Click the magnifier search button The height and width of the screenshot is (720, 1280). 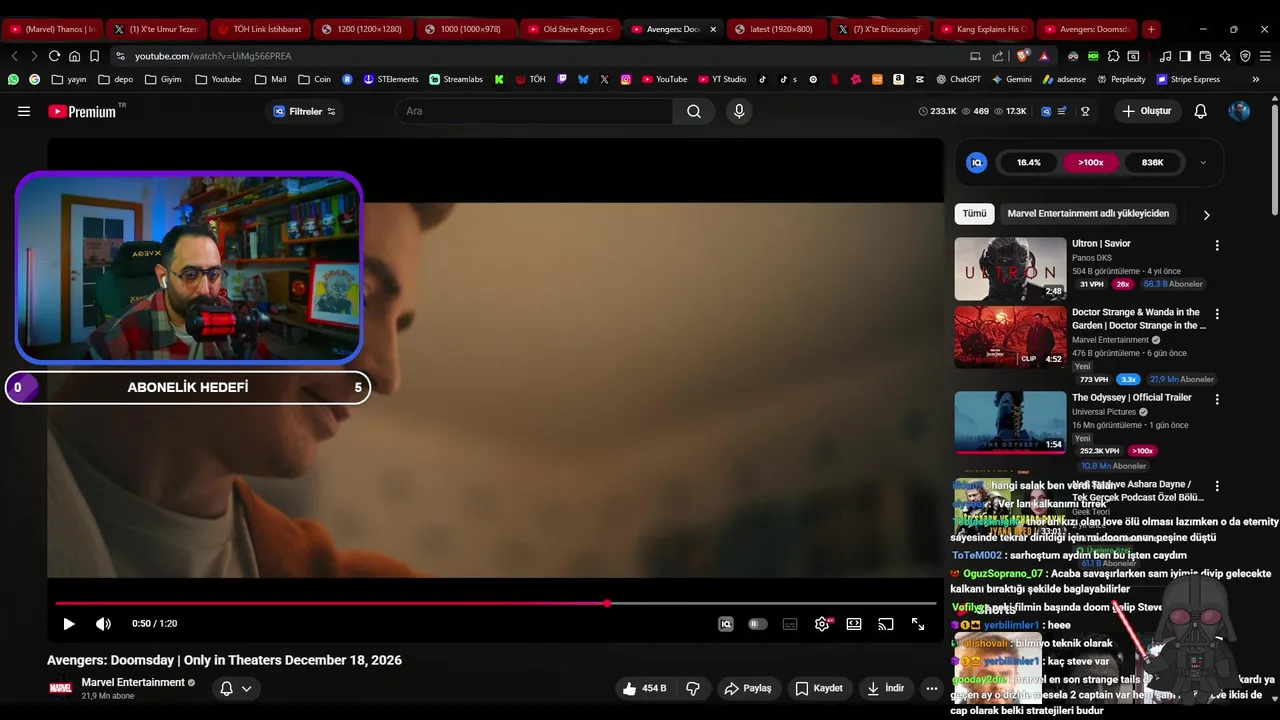tap(694, 111)
